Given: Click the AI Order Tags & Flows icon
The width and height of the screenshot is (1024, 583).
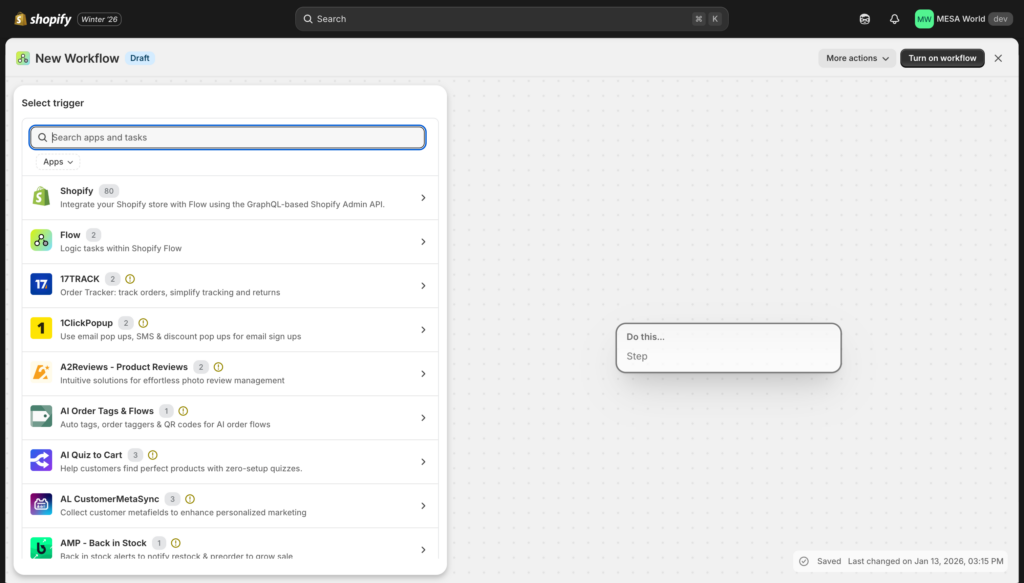Looking at the screenshot, I should tap(41, 416).
